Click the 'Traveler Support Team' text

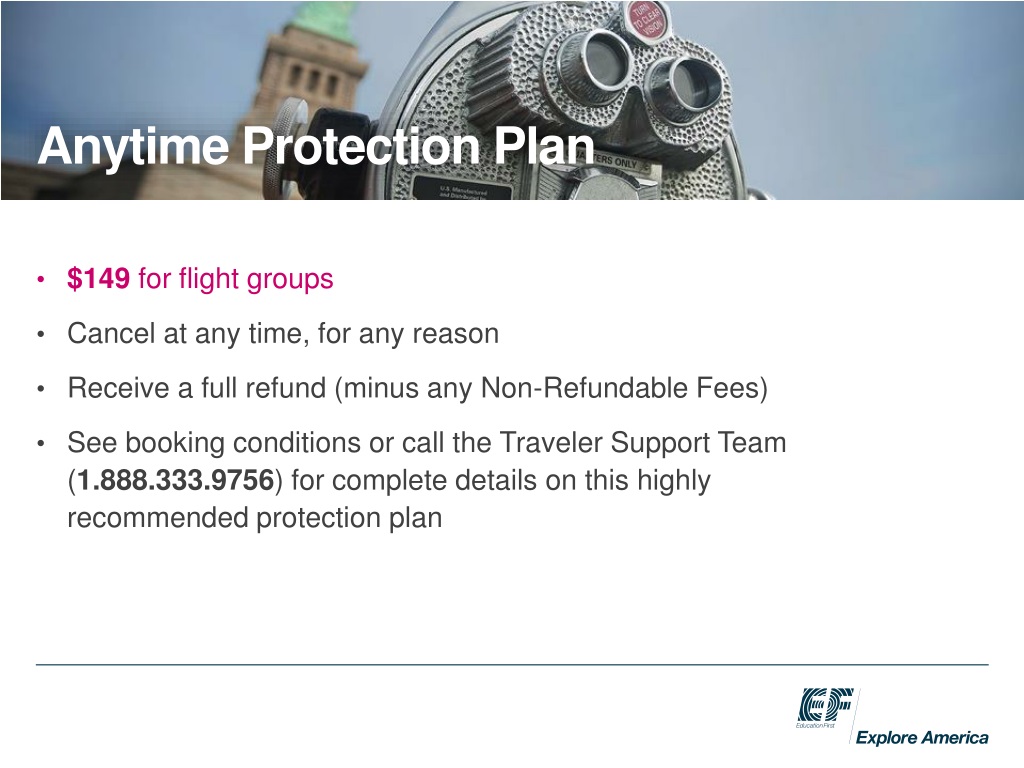pos(642,443)
